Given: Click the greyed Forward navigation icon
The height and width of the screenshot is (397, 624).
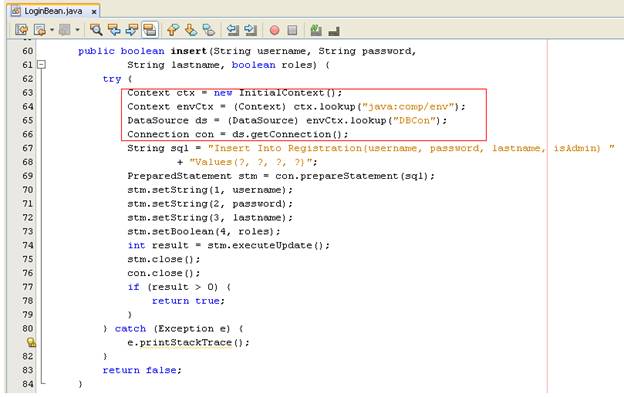Looking at the screenshot, I should [x=64, y=30].
